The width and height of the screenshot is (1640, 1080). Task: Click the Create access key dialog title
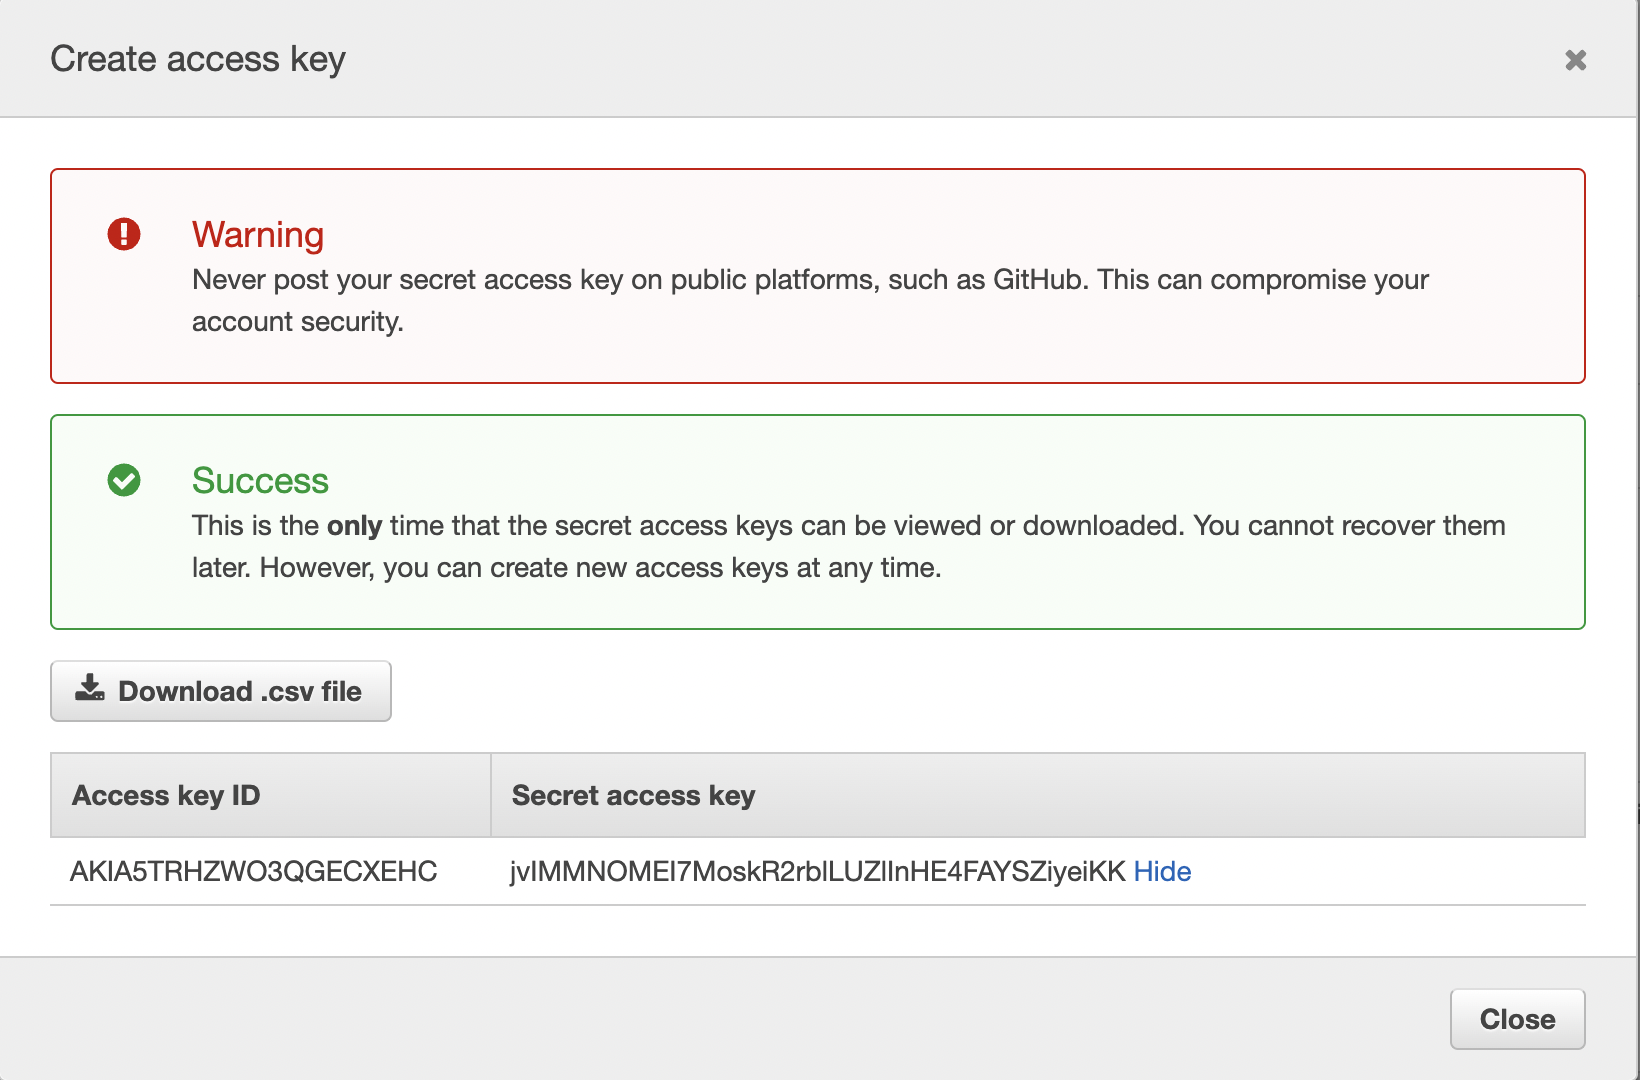[x=198, y=59]
